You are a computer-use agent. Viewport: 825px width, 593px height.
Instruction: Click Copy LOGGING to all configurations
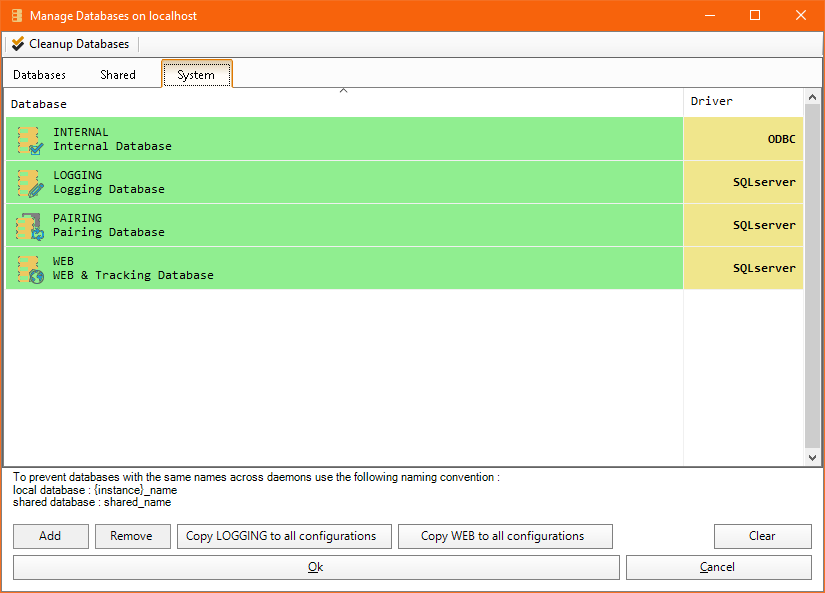point(281,536)
